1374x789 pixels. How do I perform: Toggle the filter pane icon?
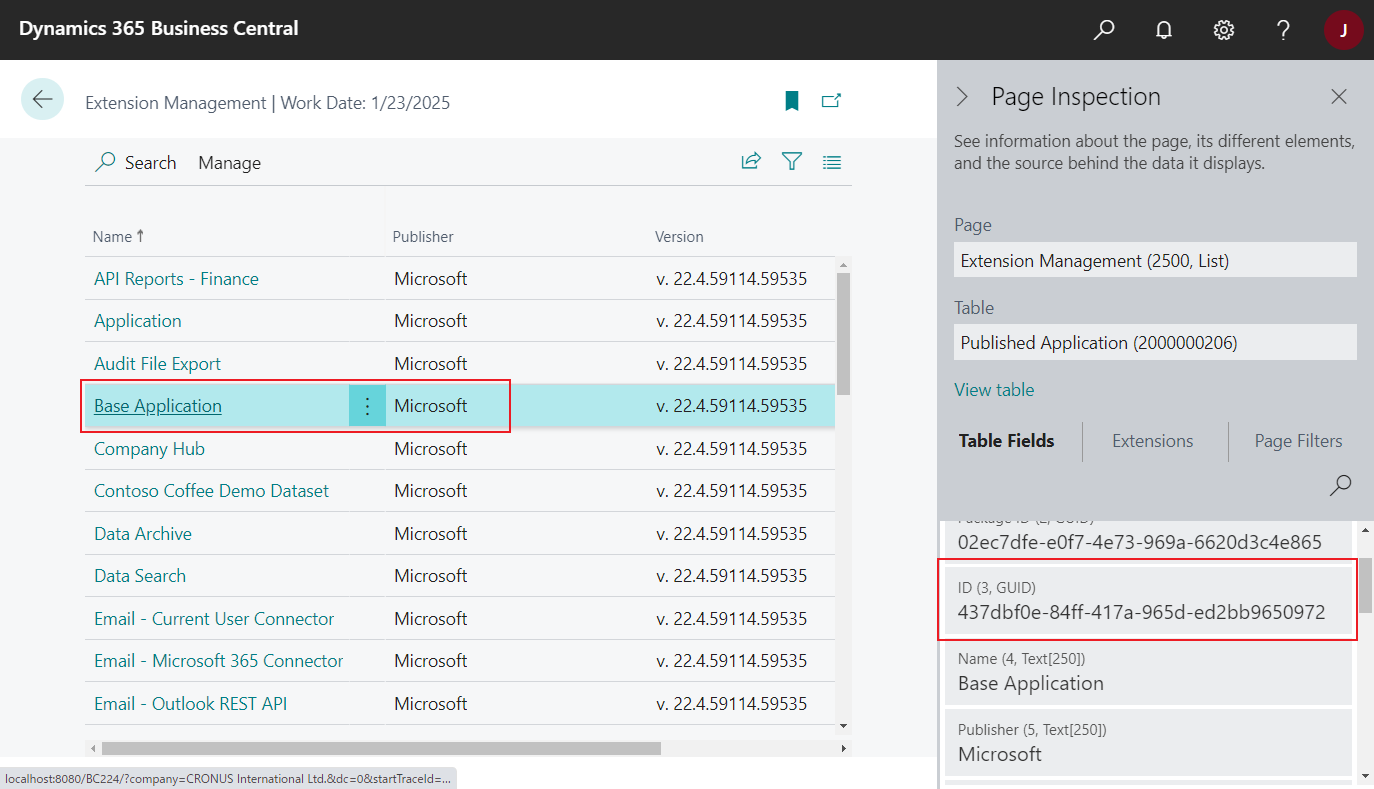click(791, 160)
